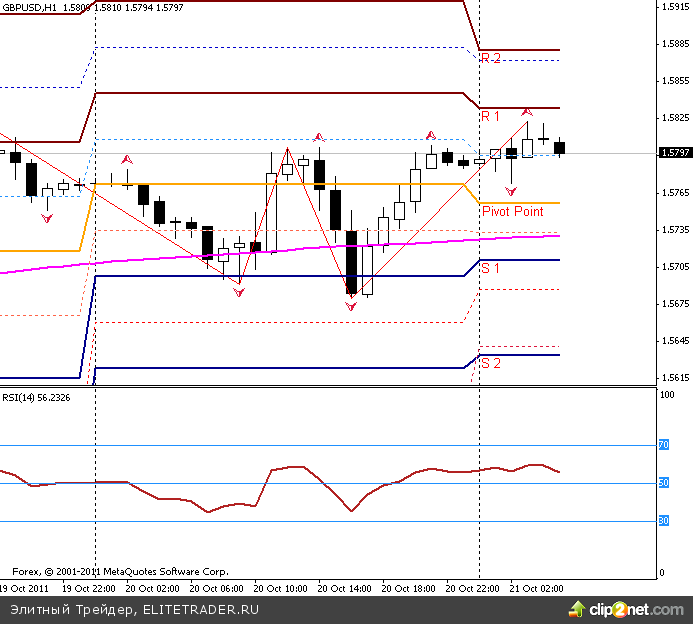Click the S 2 support label
Screen dimensions: 693x624
click(x=491, y=363)
